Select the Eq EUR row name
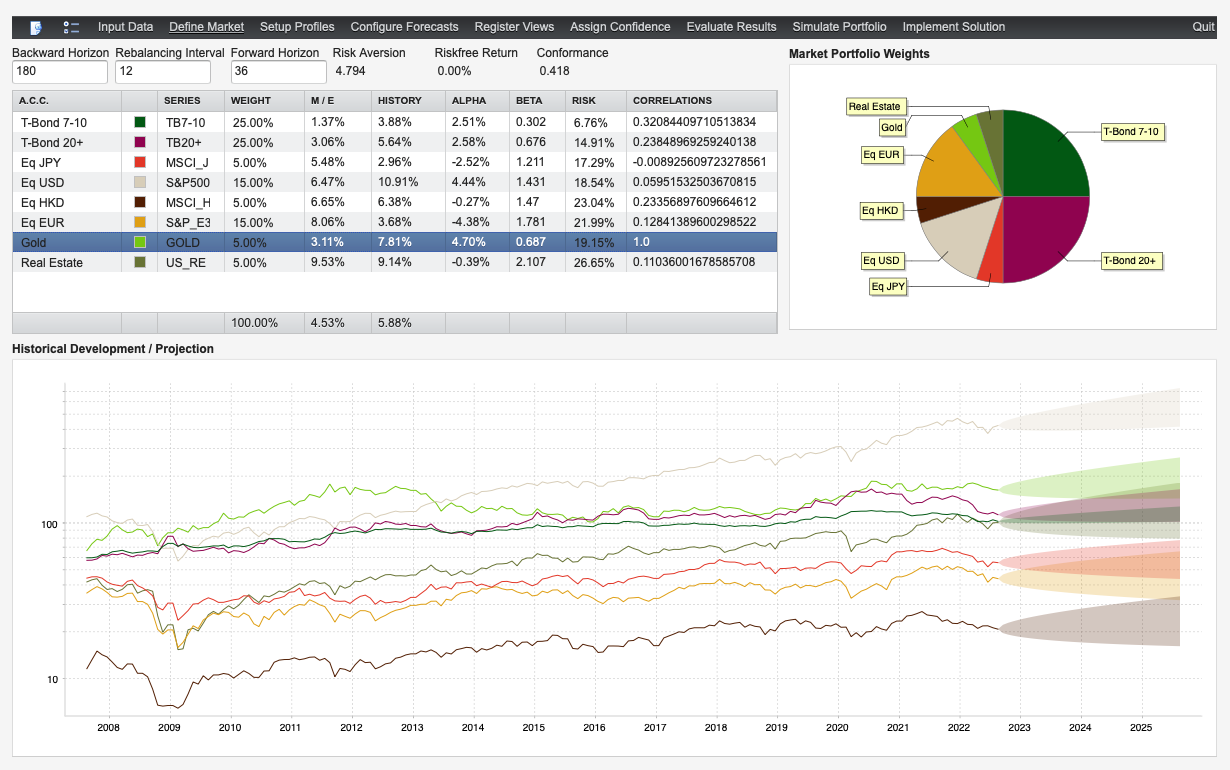1230x770 pixels. (42, 222)
